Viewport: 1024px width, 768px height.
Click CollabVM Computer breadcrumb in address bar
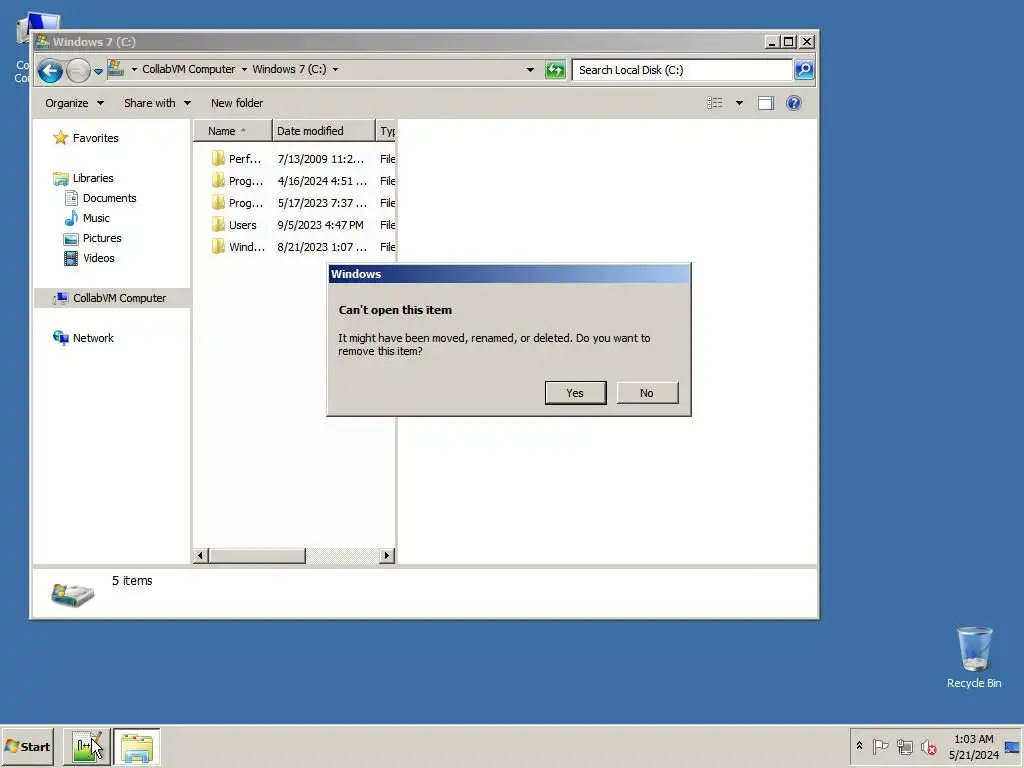(x=188, y=69)
